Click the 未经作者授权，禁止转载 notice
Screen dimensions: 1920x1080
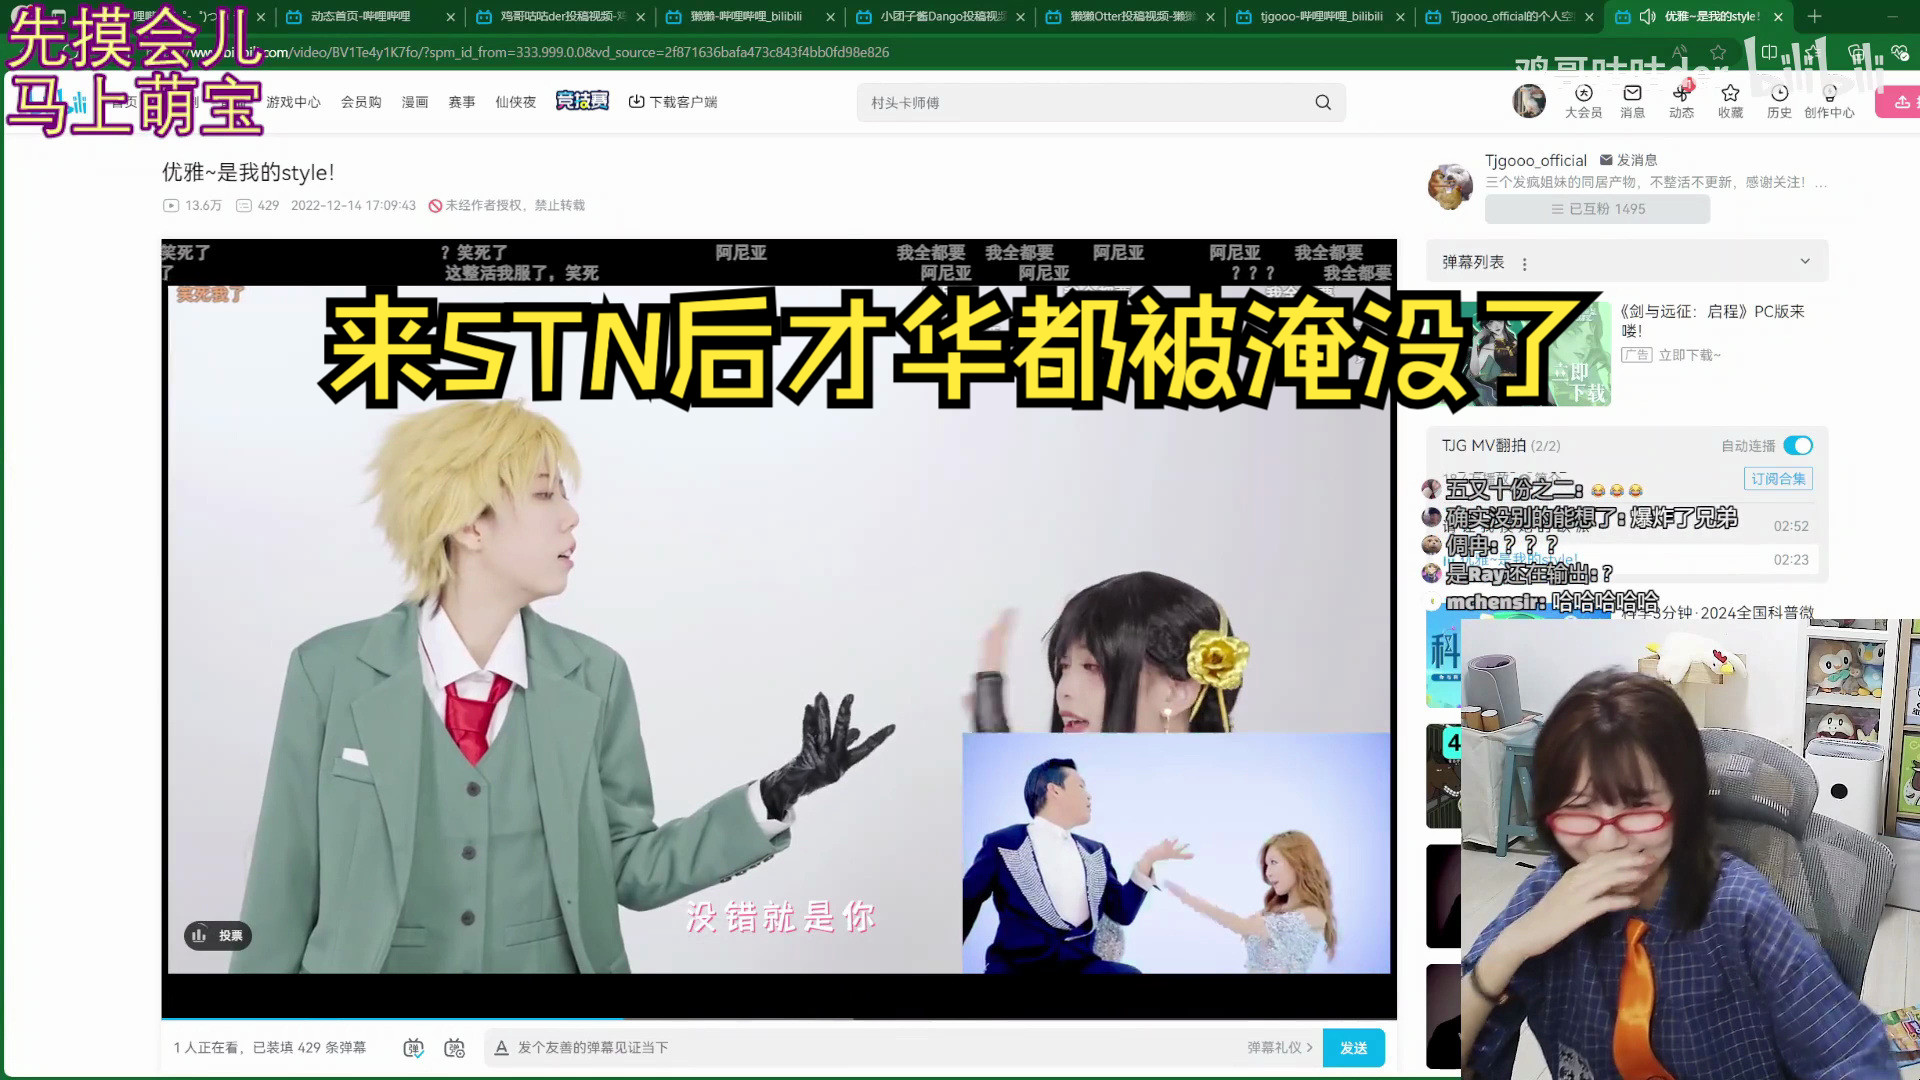(x=506, y=205)
